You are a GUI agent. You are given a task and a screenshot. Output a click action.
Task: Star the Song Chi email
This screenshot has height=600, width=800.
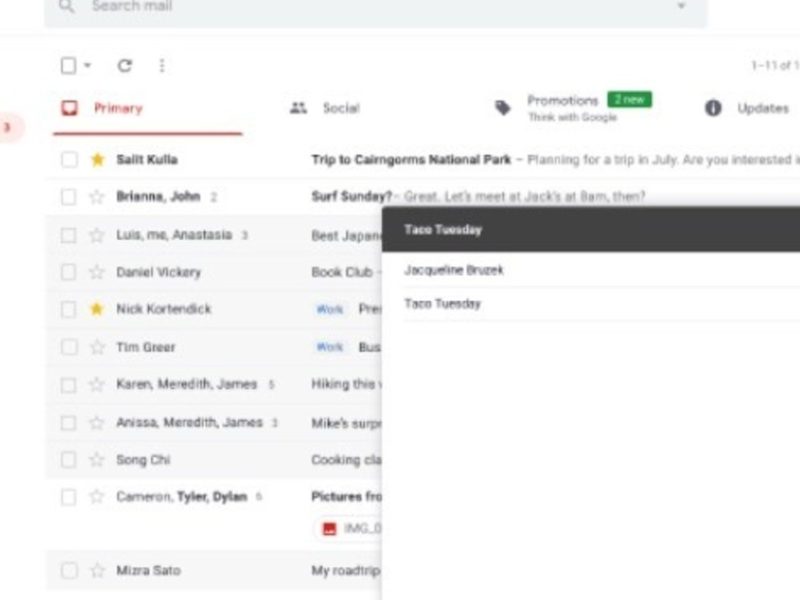(97, 460)
